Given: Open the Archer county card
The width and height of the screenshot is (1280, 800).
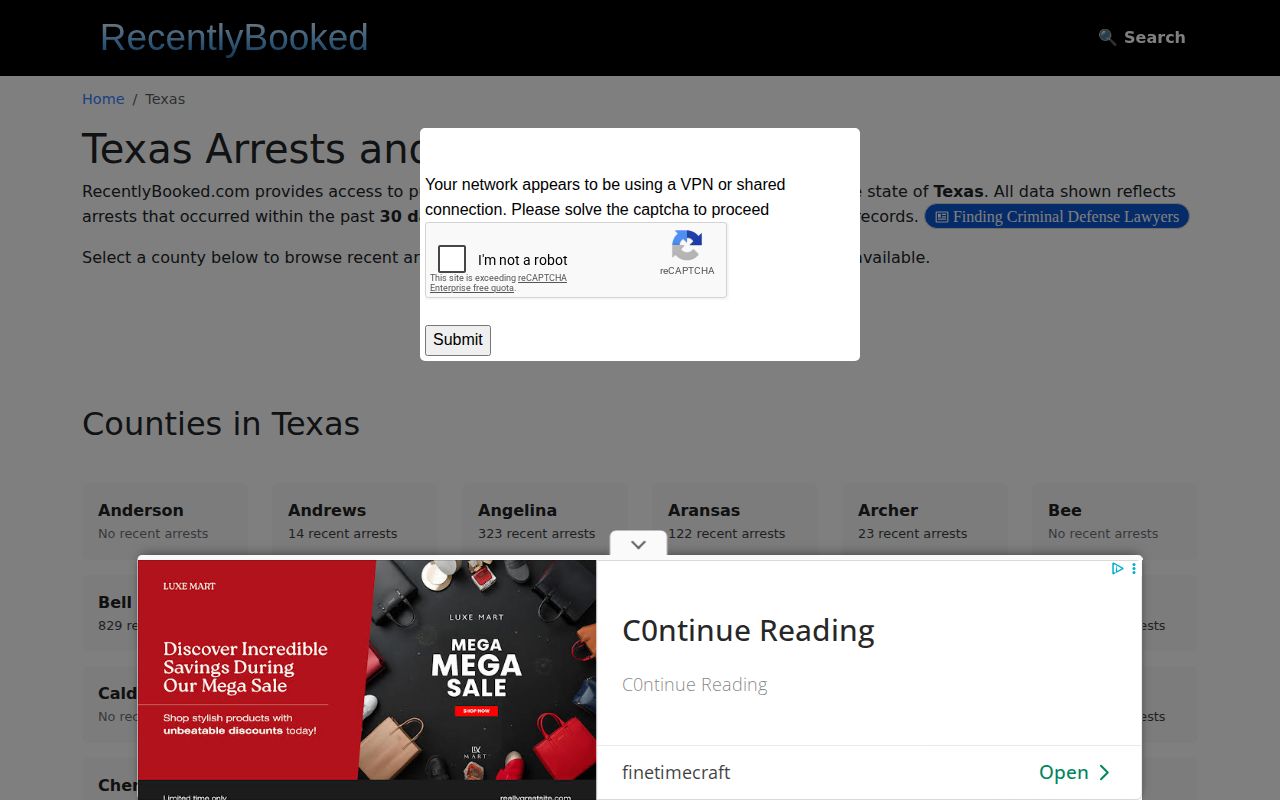Looking at the screenshot, I should coord(925,520).
